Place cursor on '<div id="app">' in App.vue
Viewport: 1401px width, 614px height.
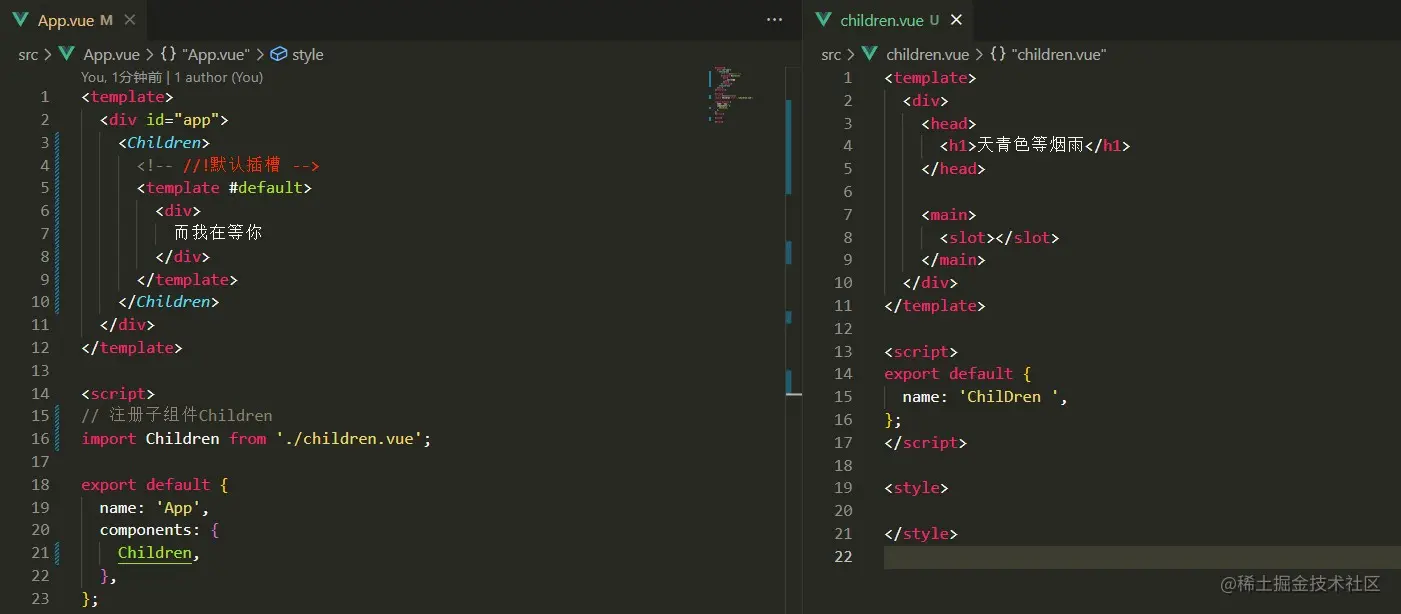(x=164, y=120)
